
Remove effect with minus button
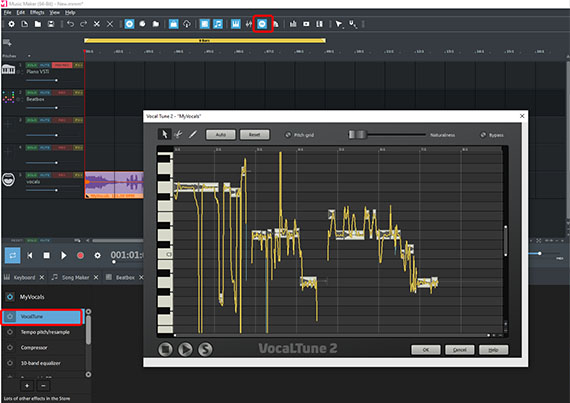43,386
